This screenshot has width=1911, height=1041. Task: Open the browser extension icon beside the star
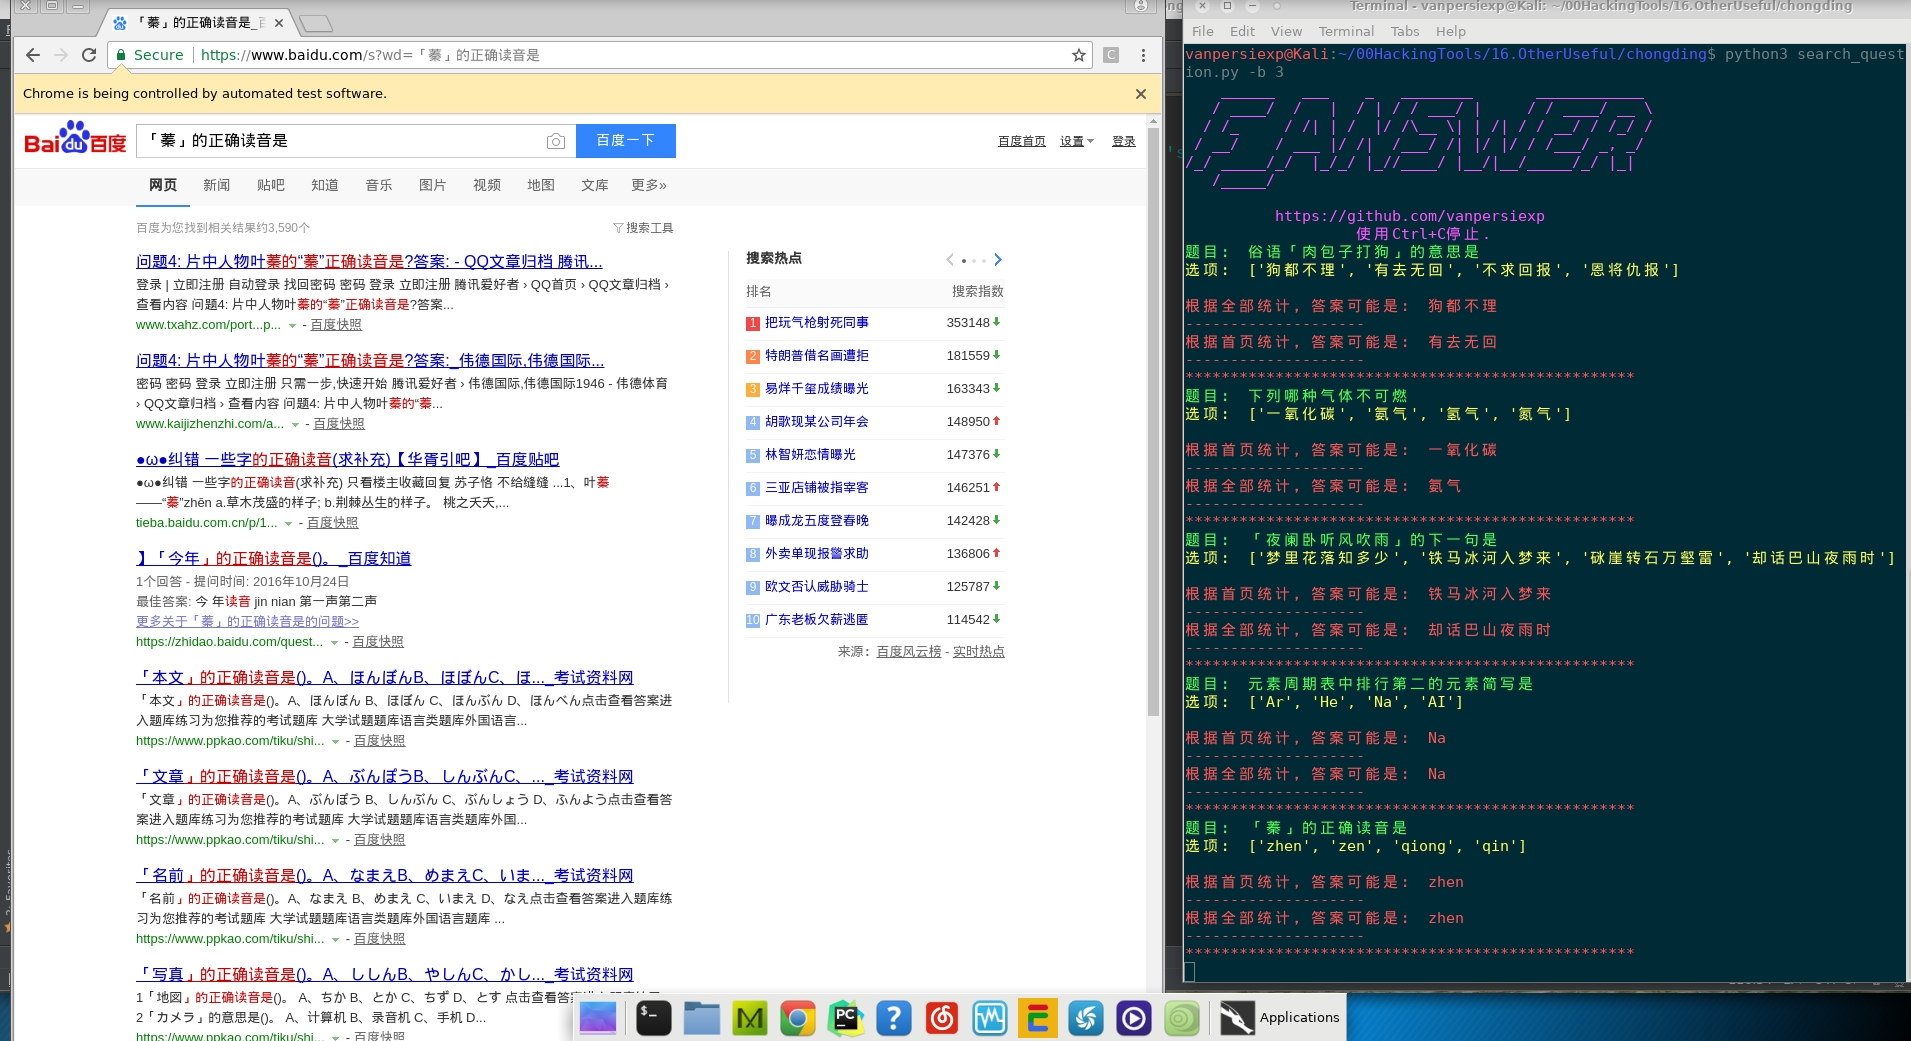(1111, 55)
